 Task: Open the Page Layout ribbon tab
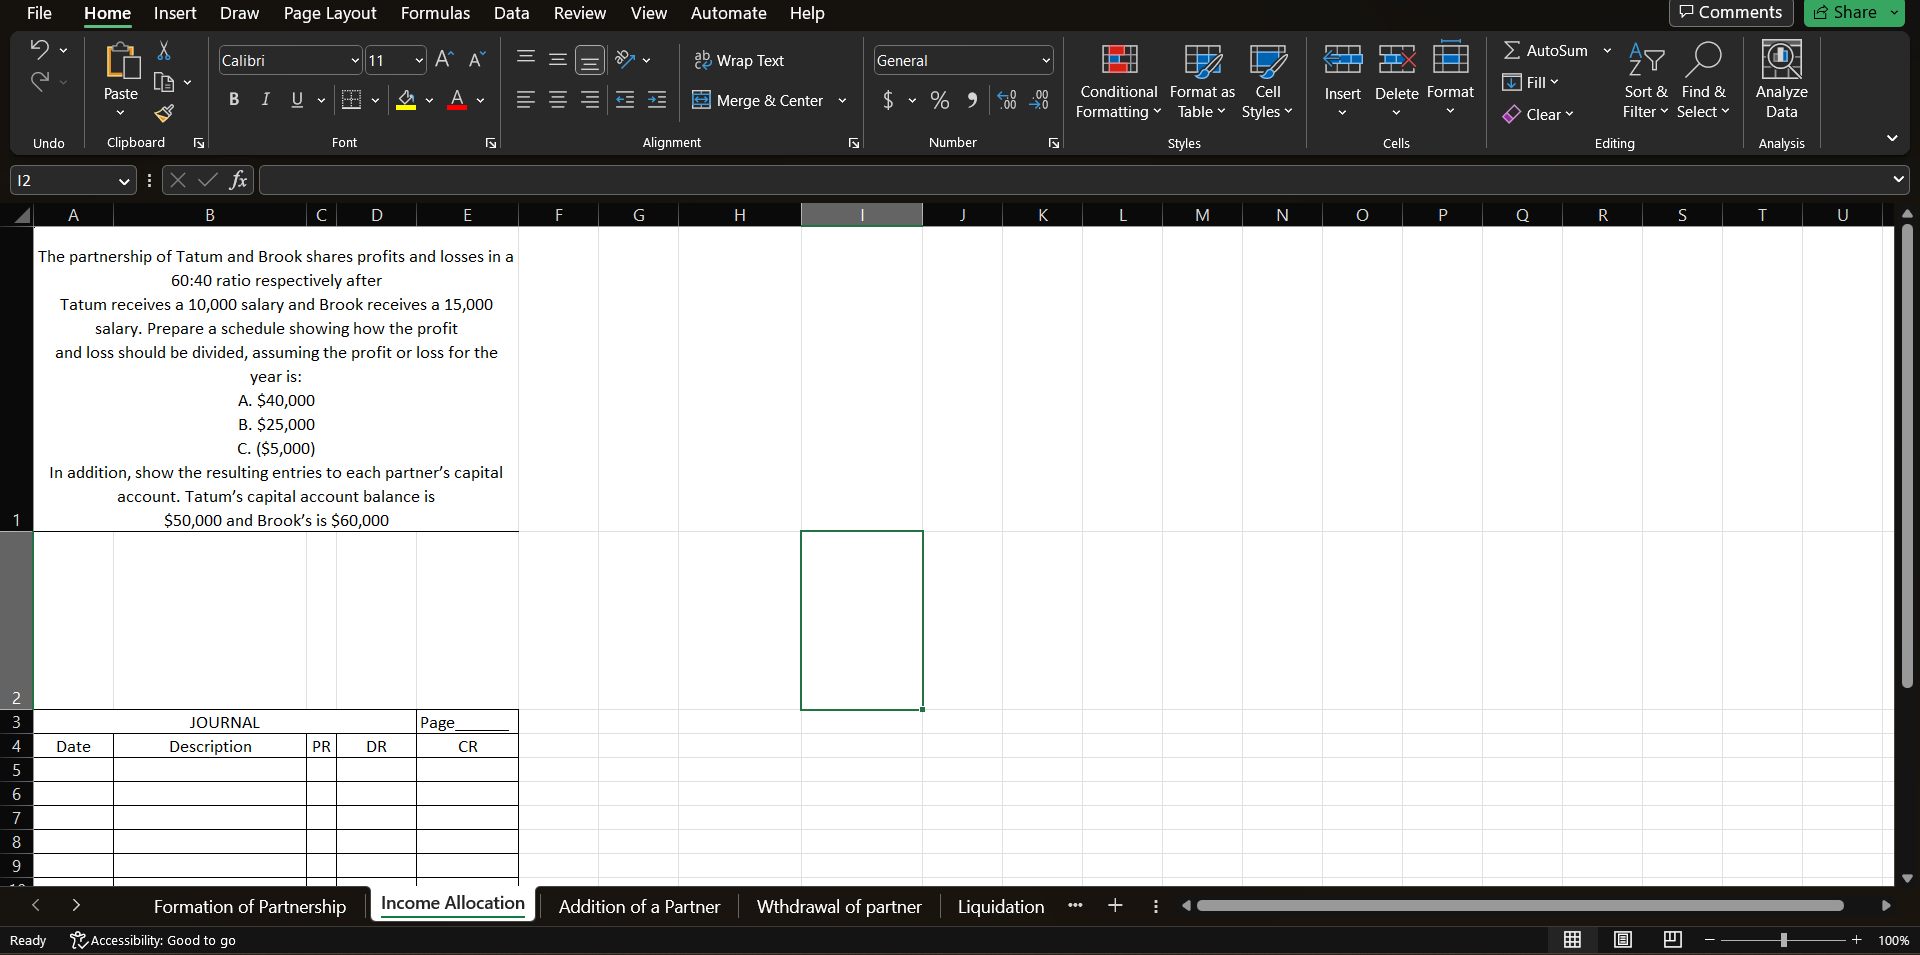click(330, 13)
